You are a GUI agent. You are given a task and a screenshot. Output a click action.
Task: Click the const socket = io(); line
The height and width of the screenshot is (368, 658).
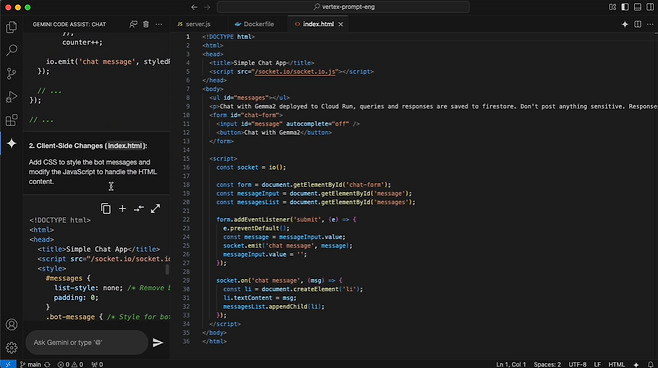tap(251, 167)
